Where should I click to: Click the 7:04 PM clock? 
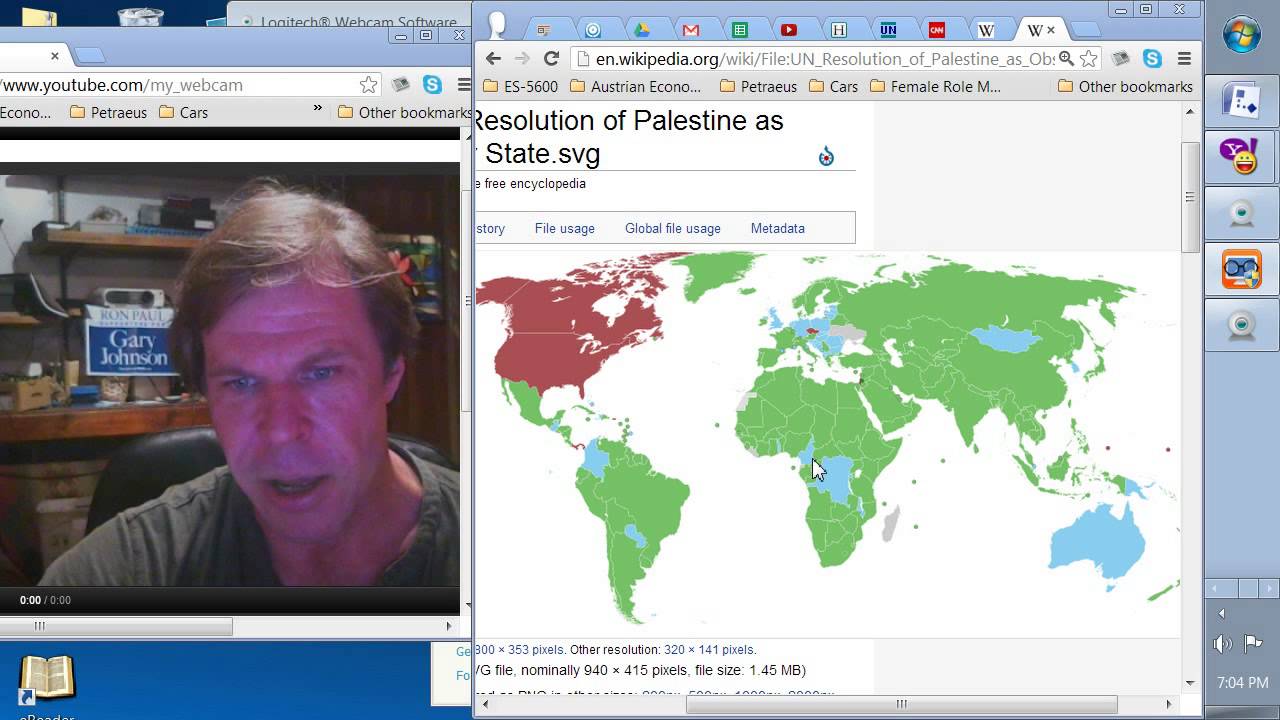1243,683
